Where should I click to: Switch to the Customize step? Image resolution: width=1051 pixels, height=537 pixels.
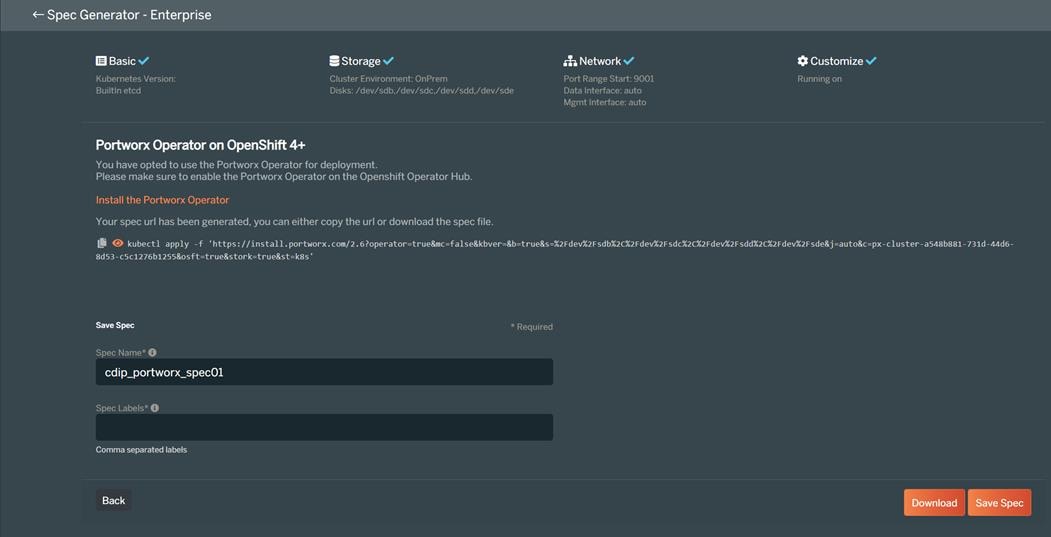(x=837, y=61)
